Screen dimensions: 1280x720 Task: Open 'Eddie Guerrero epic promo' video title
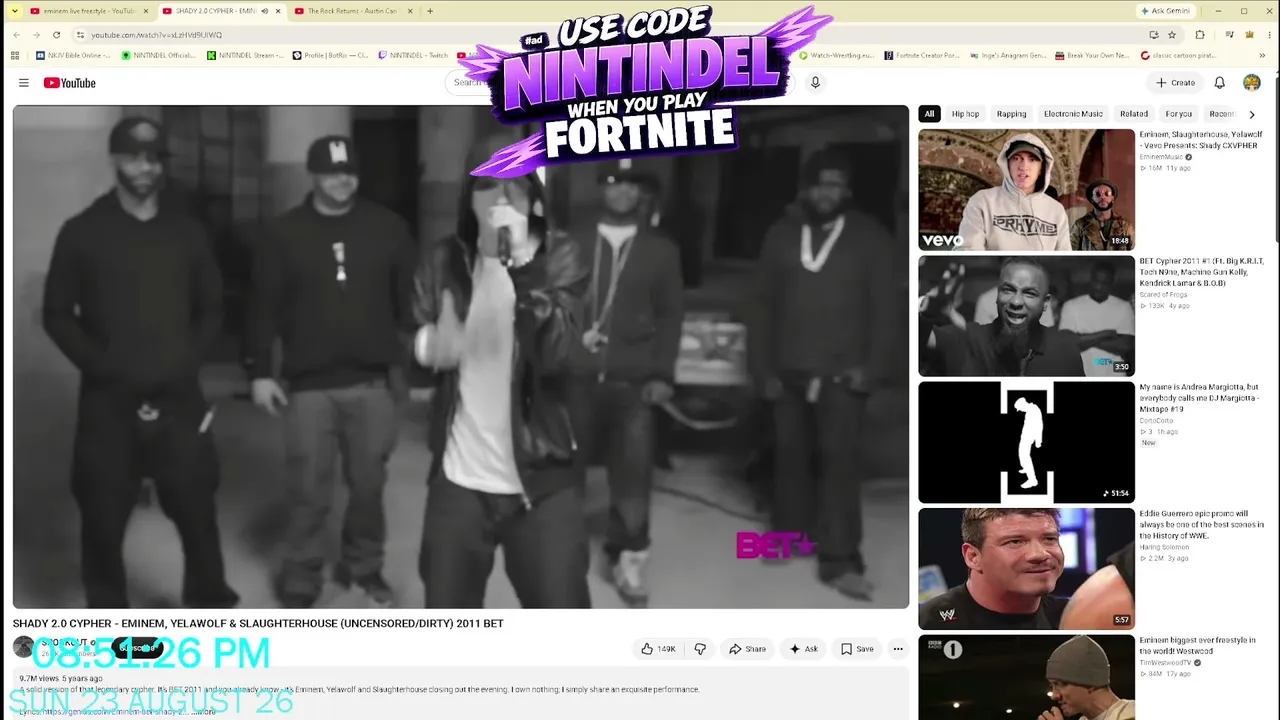click(1201, 525)
